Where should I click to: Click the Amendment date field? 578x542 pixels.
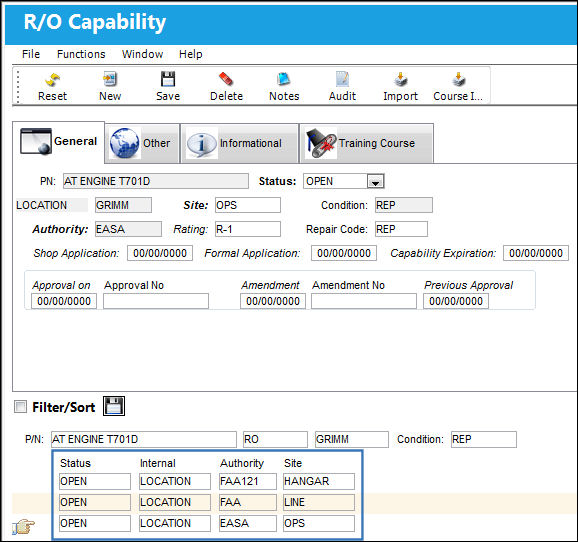click(x=273, y=301)
